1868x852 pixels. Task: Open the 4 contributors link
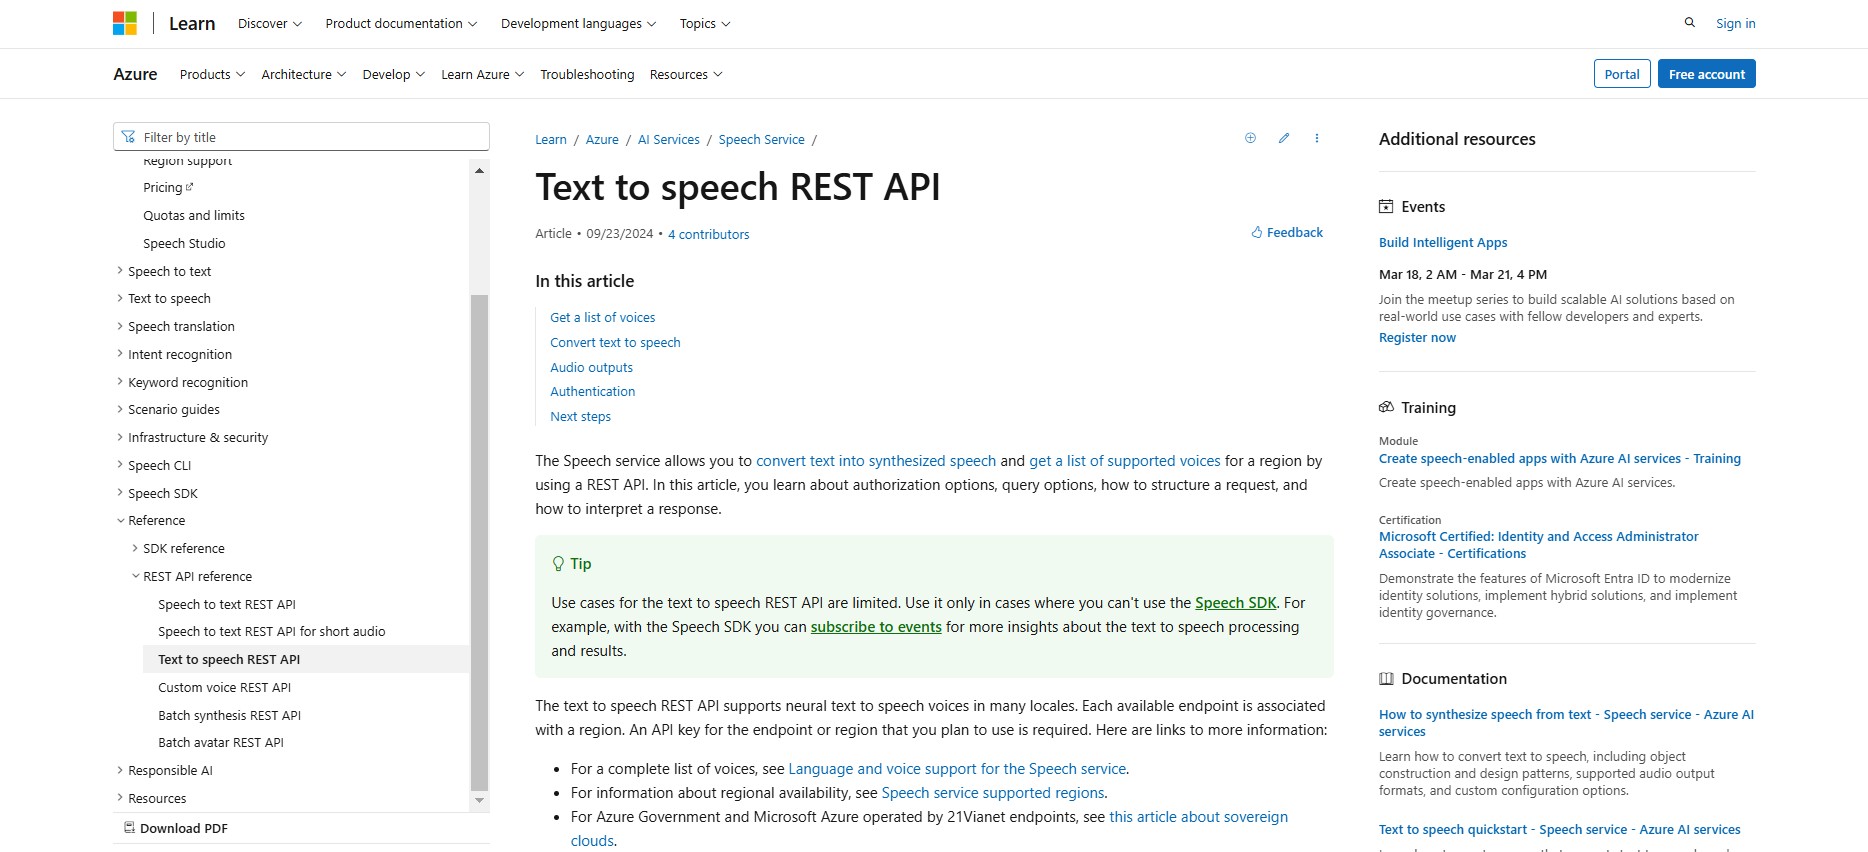click(x=708, y=234)
